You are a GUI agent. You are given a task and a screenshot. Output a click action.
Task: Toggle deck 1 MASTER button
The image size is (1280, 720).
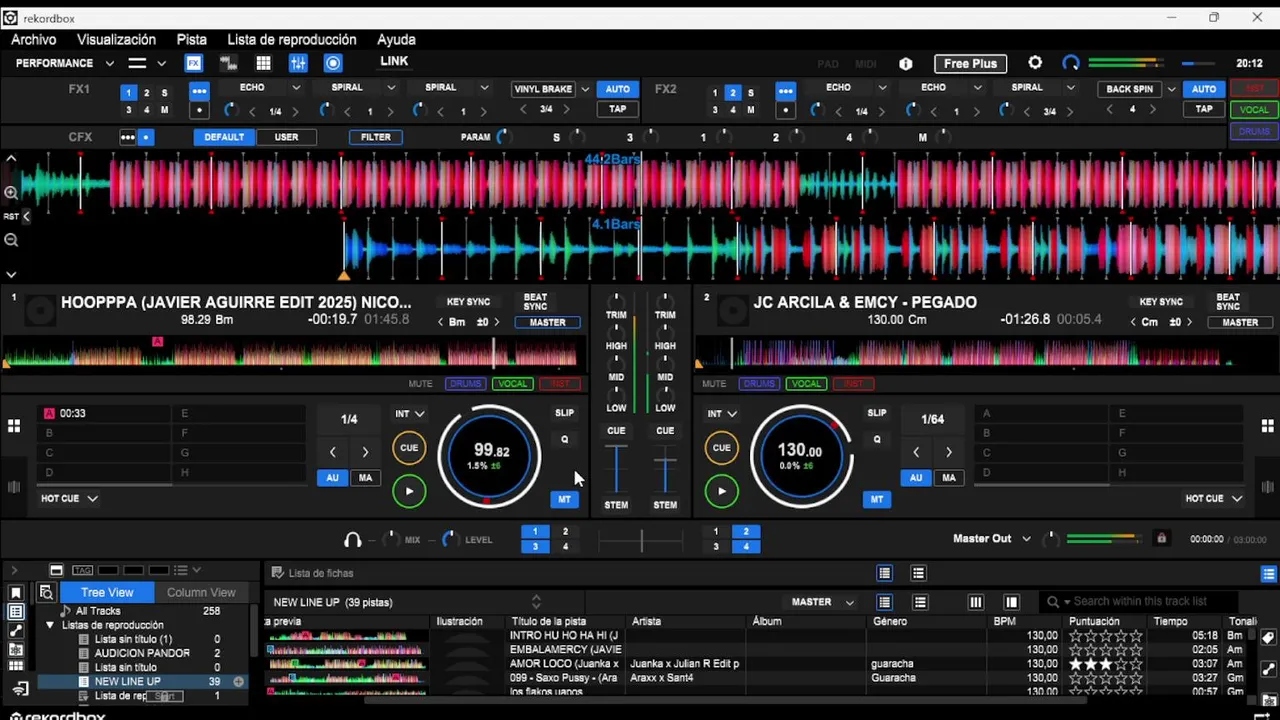pos(547,323)
